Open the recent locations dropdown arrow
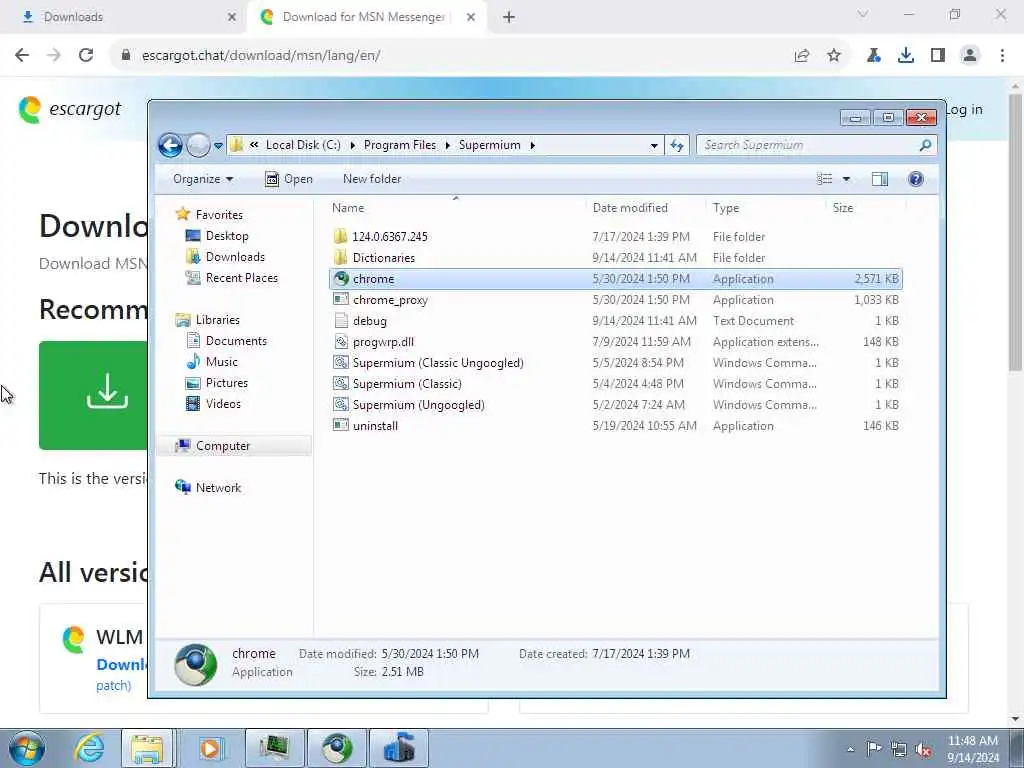 pyautogui.click(x=218, y=146)
